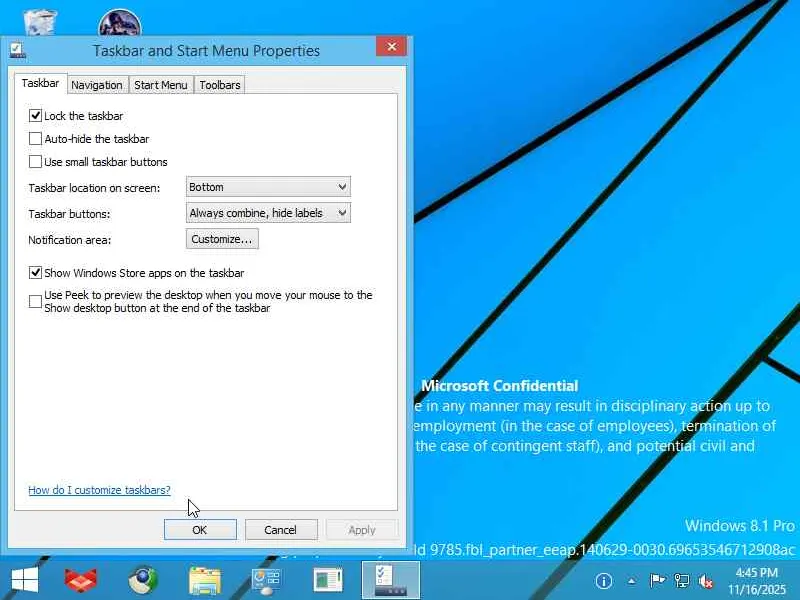Viewport: 800px width, 600px height.
Task: Uncheck Show Windows Store apps on the taskbar
Action: [x=35, y=273]
